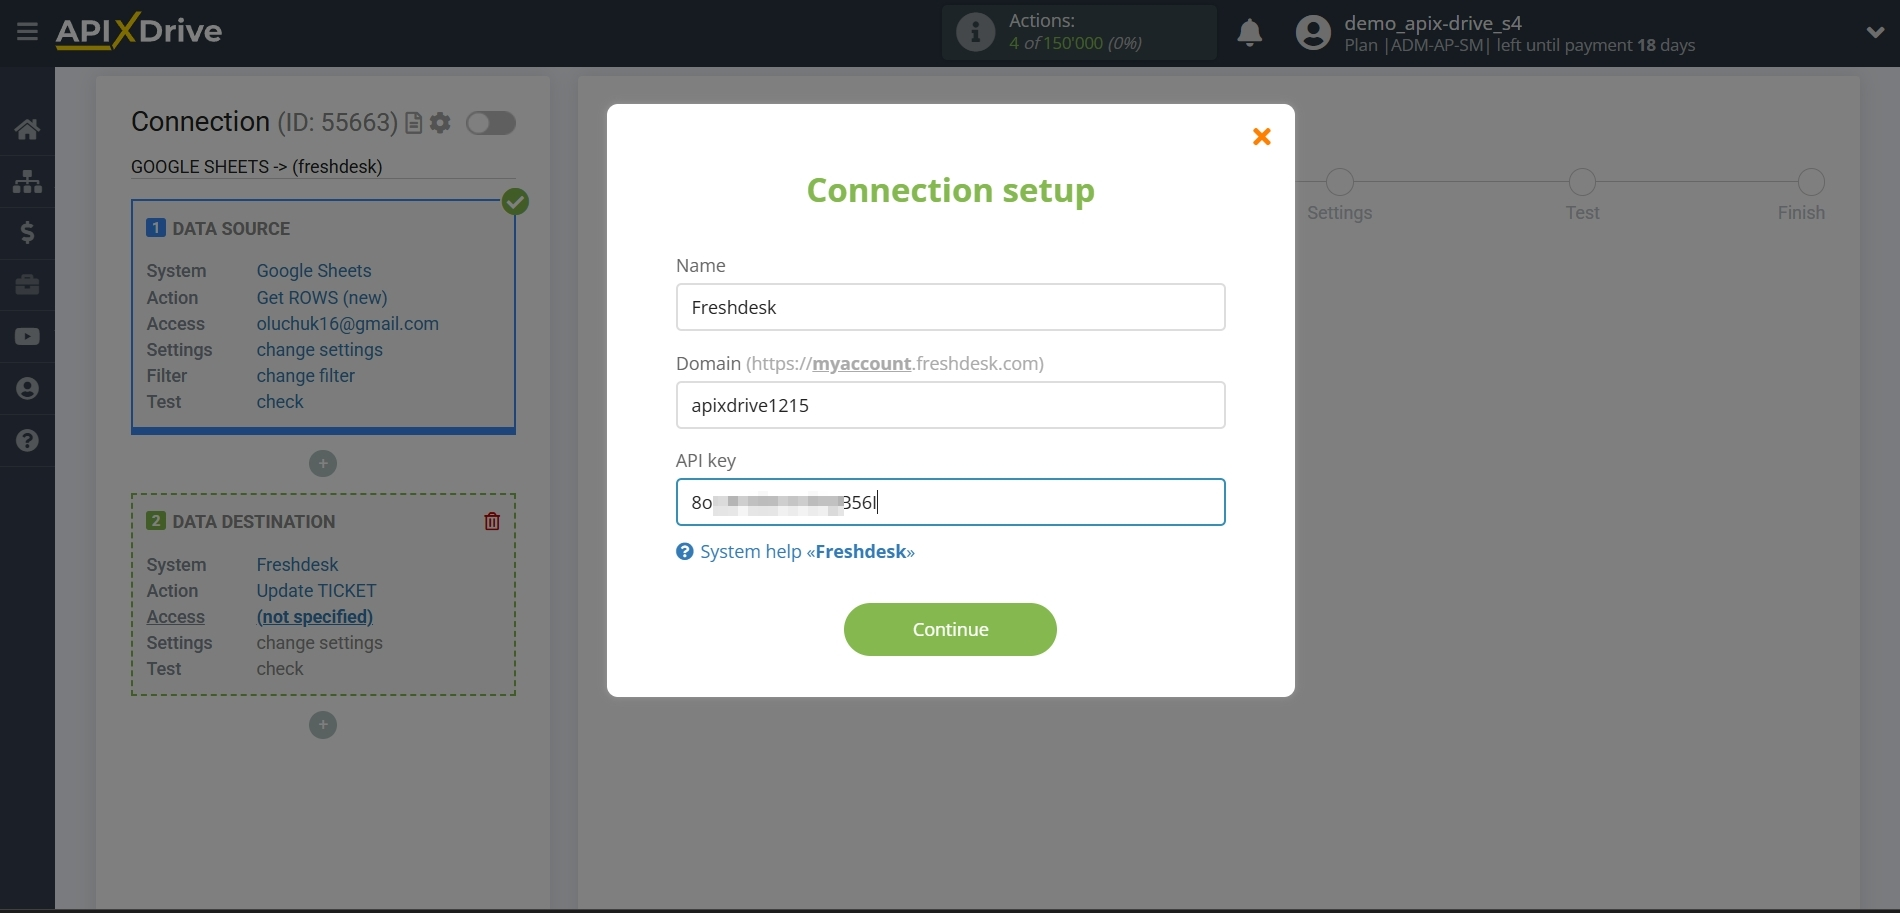Image resolution: width=1900 pixels, height=913 pixels.
Task: Click the change filter link
Action: (306, 376)
